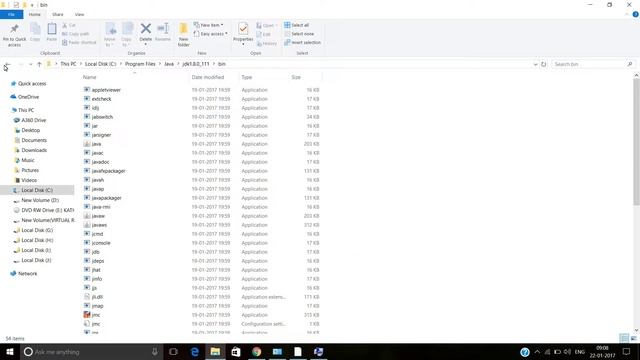Viewport: 640px width, 360px height.
Task: Click History in Open group
Action: [267, 43]
